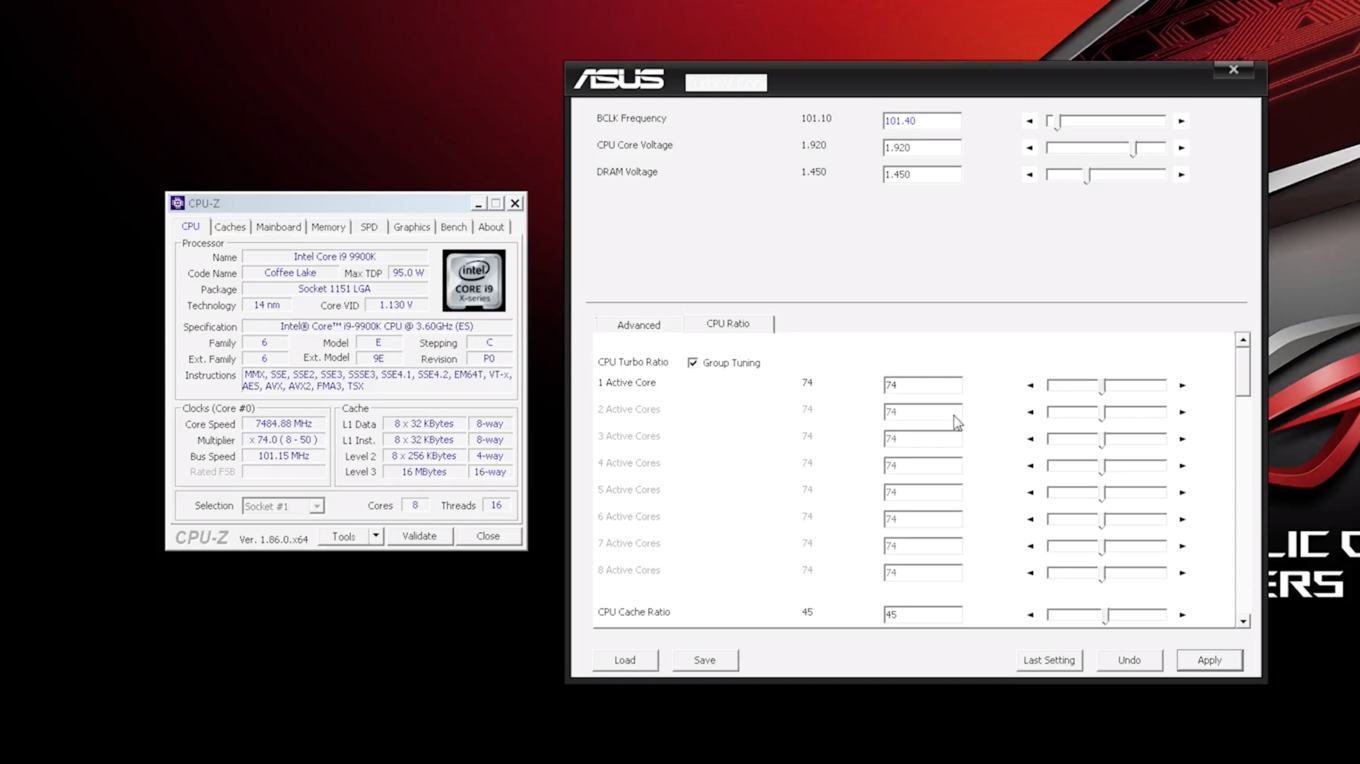Click the scroll up arrow of ratio list

pos(1243,340)
